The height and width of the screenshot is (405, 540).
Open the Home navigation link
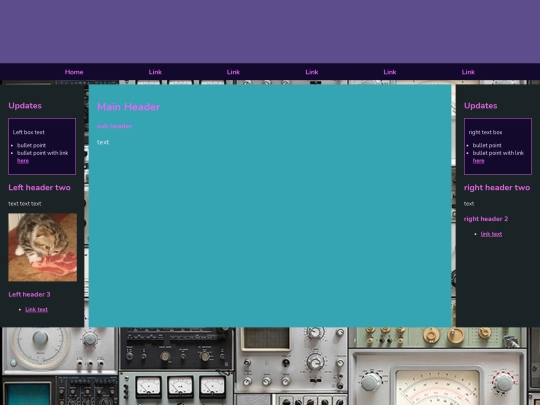74,72
